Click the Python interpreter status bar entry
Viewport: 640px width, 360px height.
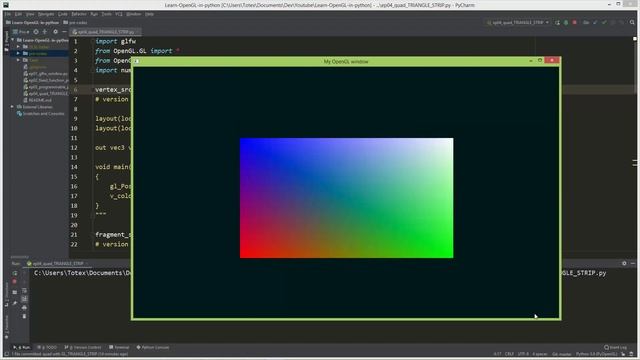[x=597, y=354]
